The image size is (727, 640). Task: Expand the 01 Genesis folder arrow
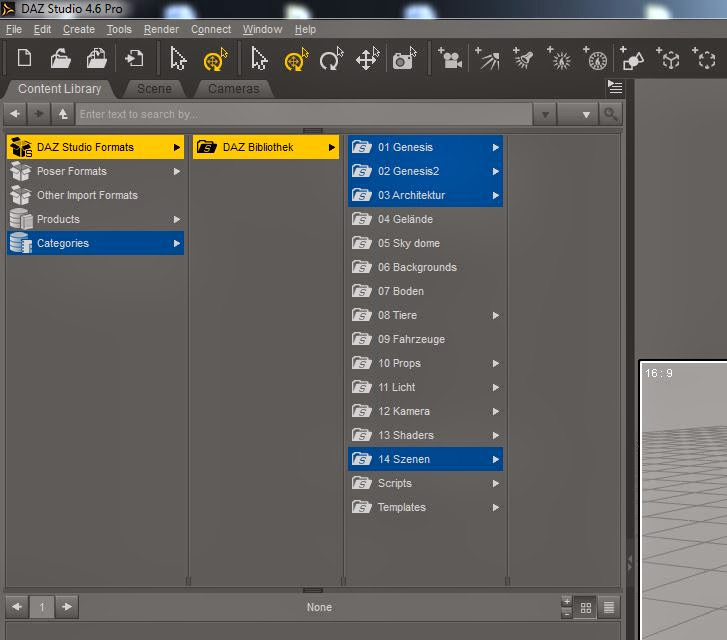click(495, 147)
